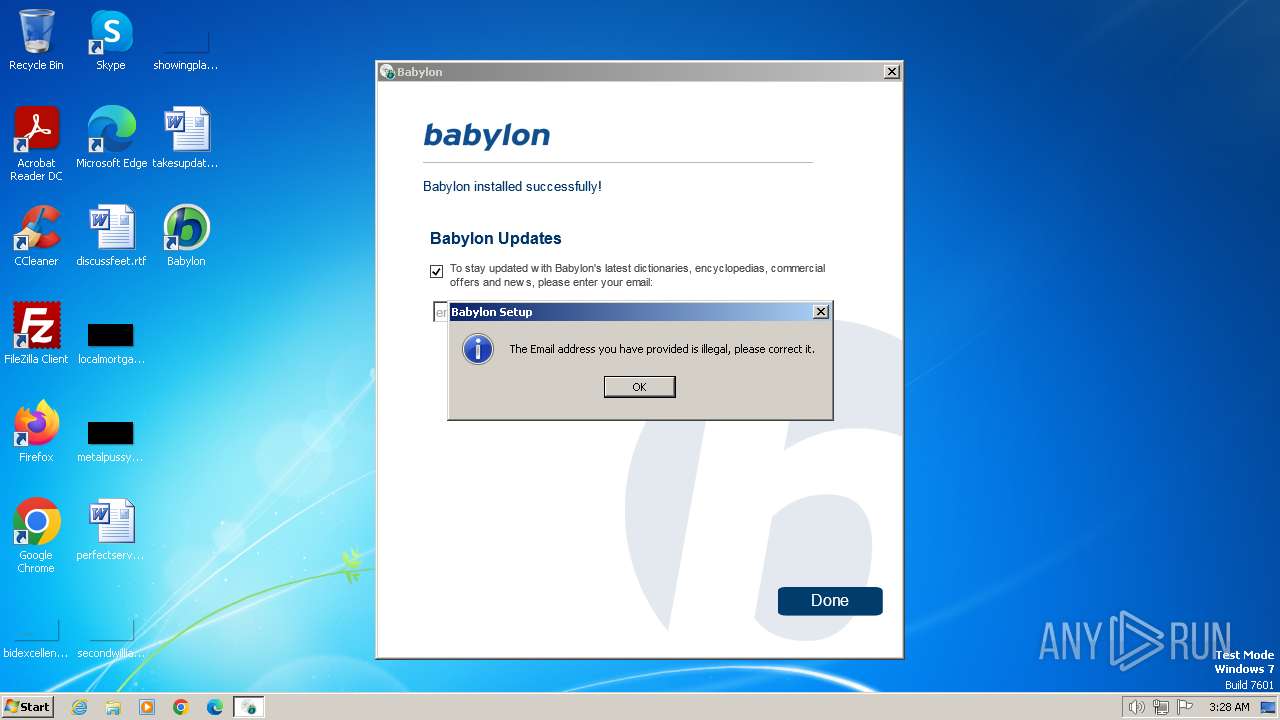The width and height of the screenshot is (1280, 720).
Task: Close the Babylon installer window
Action: click(x=892, y=72)
